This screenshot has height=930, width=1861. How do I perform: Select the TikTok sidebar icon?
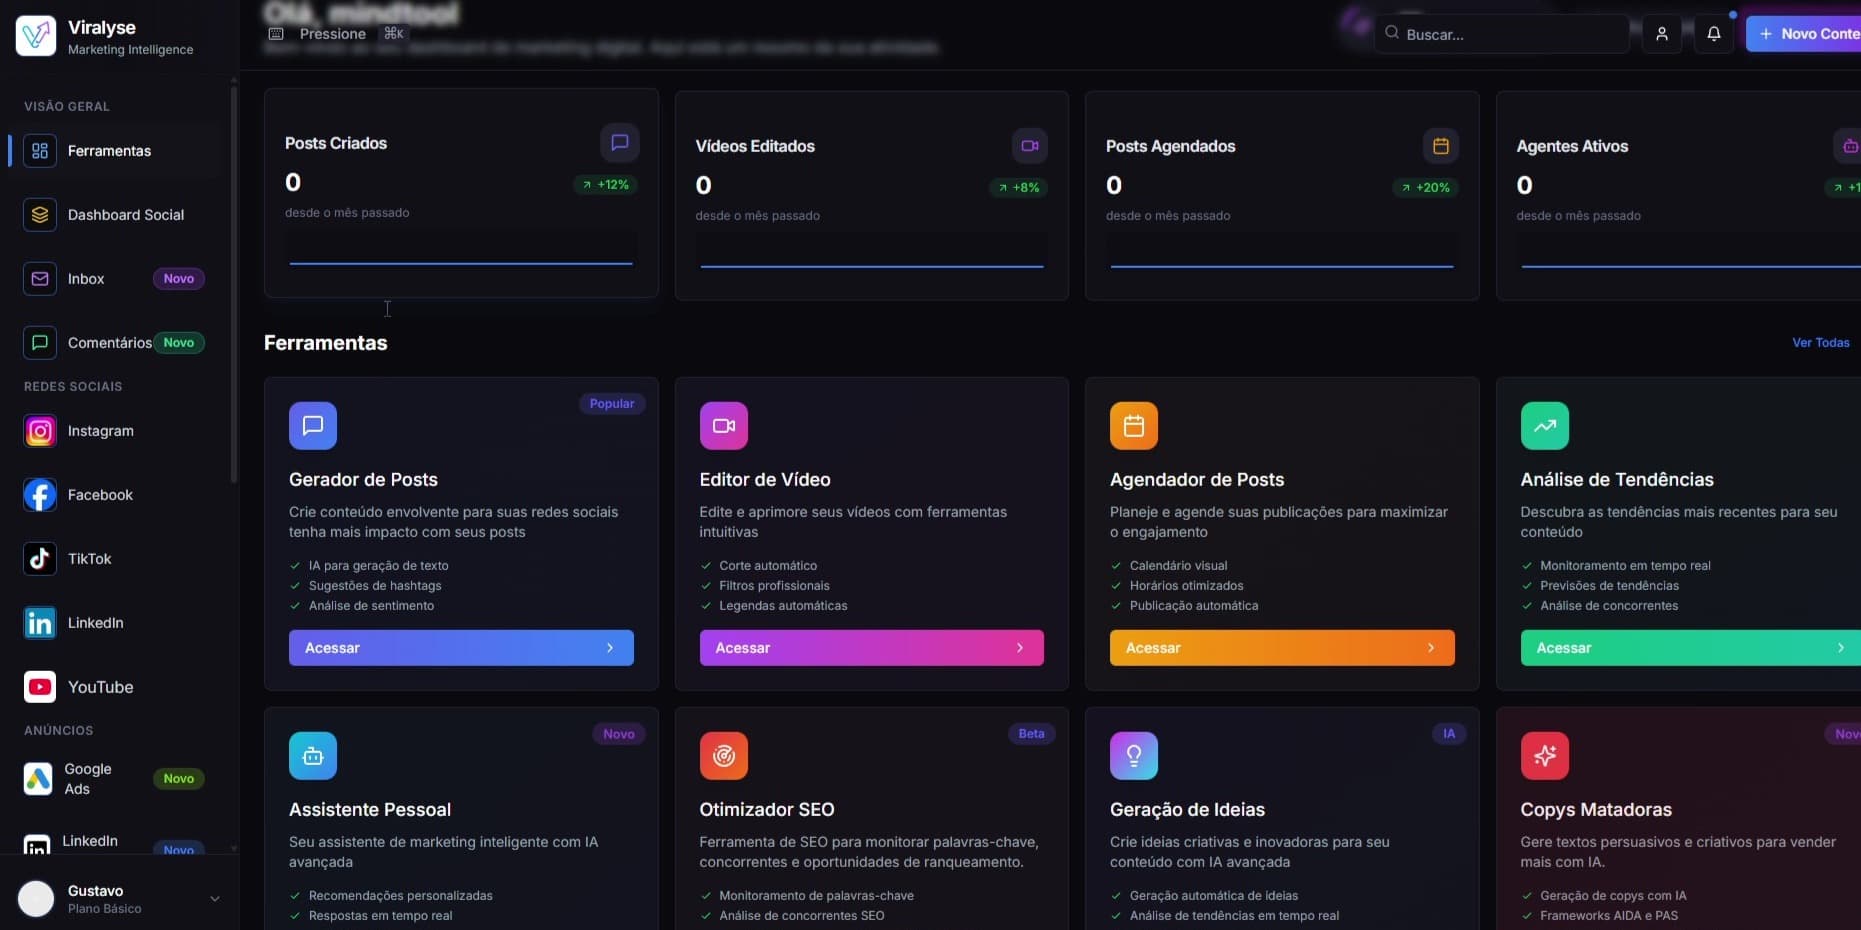click(x=40, y=559)
